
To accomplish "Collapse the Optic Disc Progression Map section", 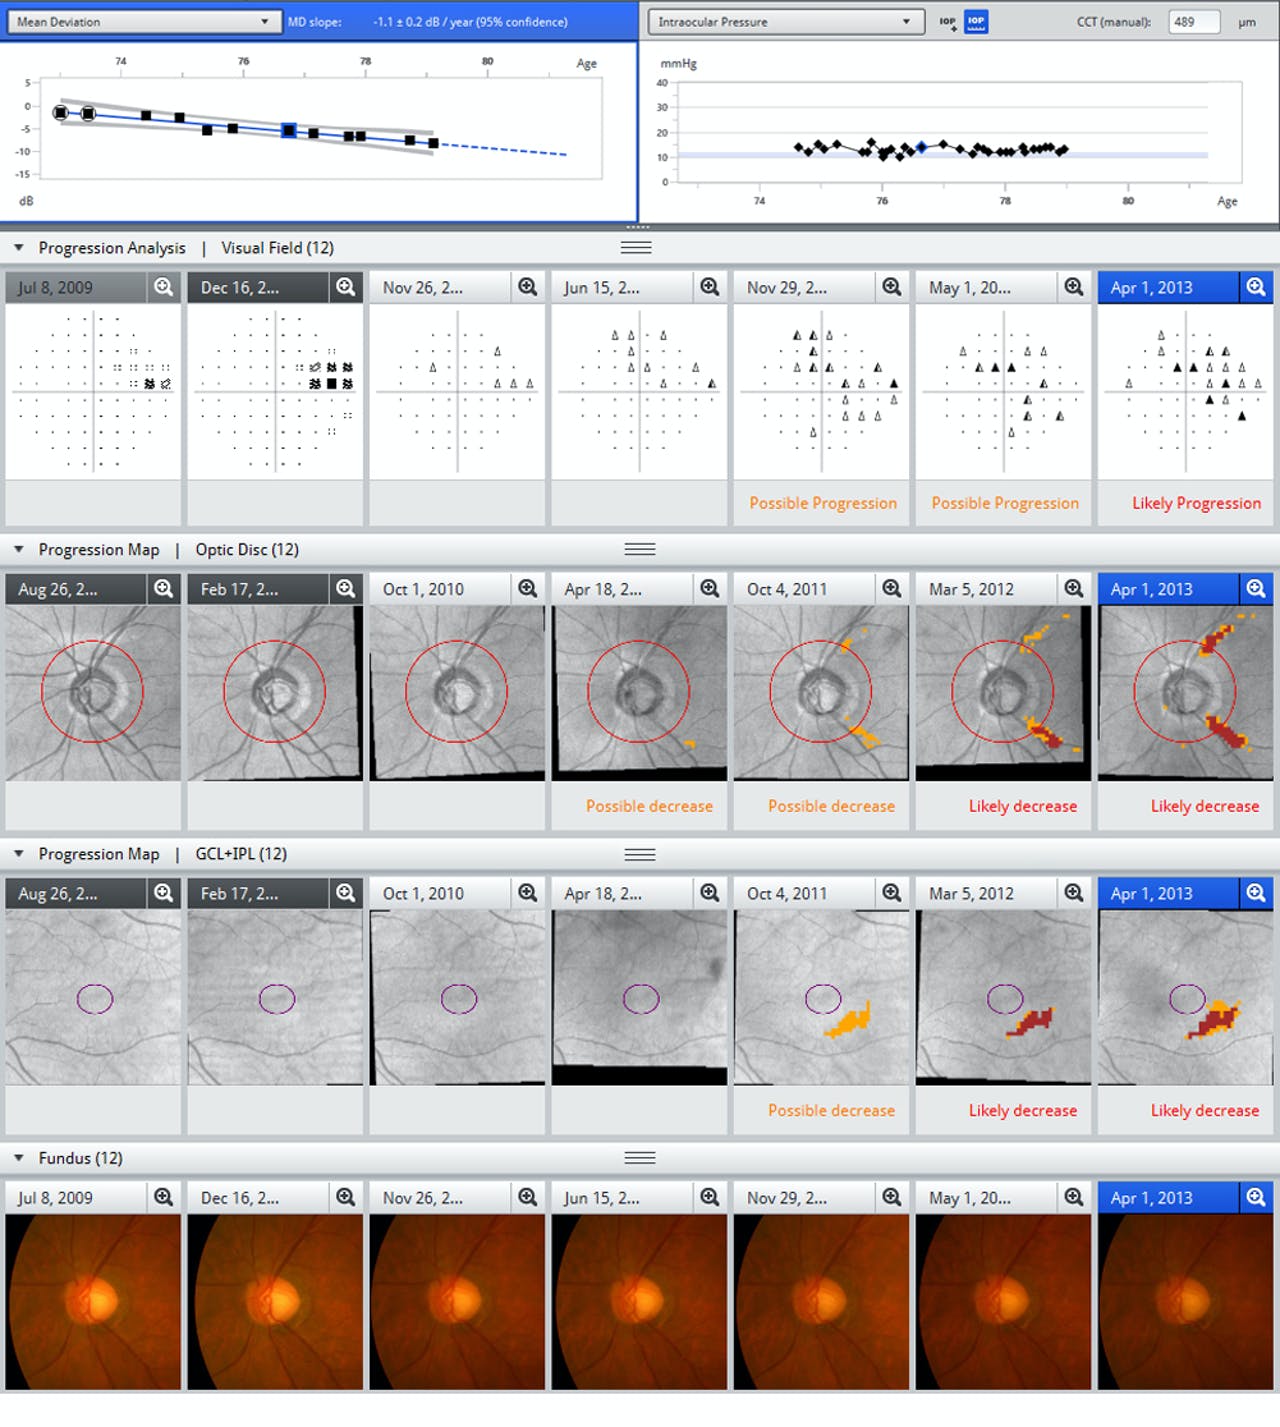I will [x=19, y=550].
